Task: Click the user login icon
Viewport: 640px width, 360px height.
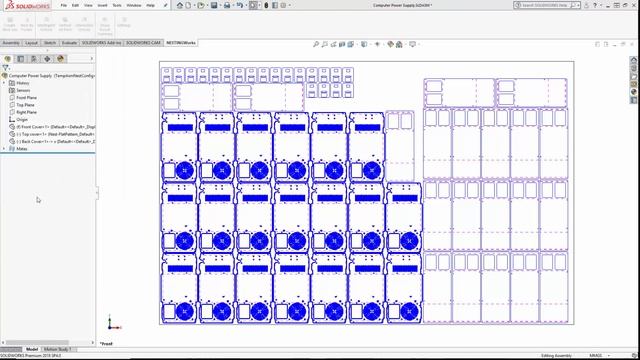Action: (x=586, y=5)
